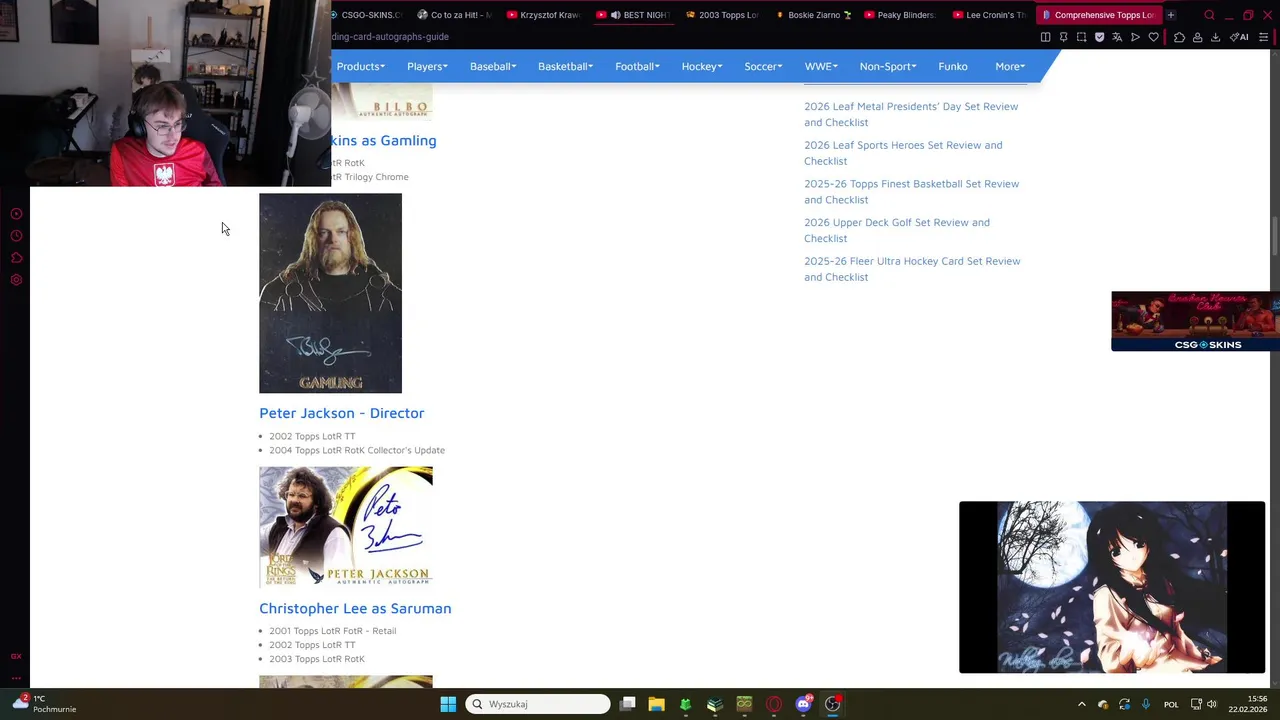This screenshot has width=1280, height=720.
Task: Click the CSGO-SKINS banner overlay
Action: [1195, 321]
